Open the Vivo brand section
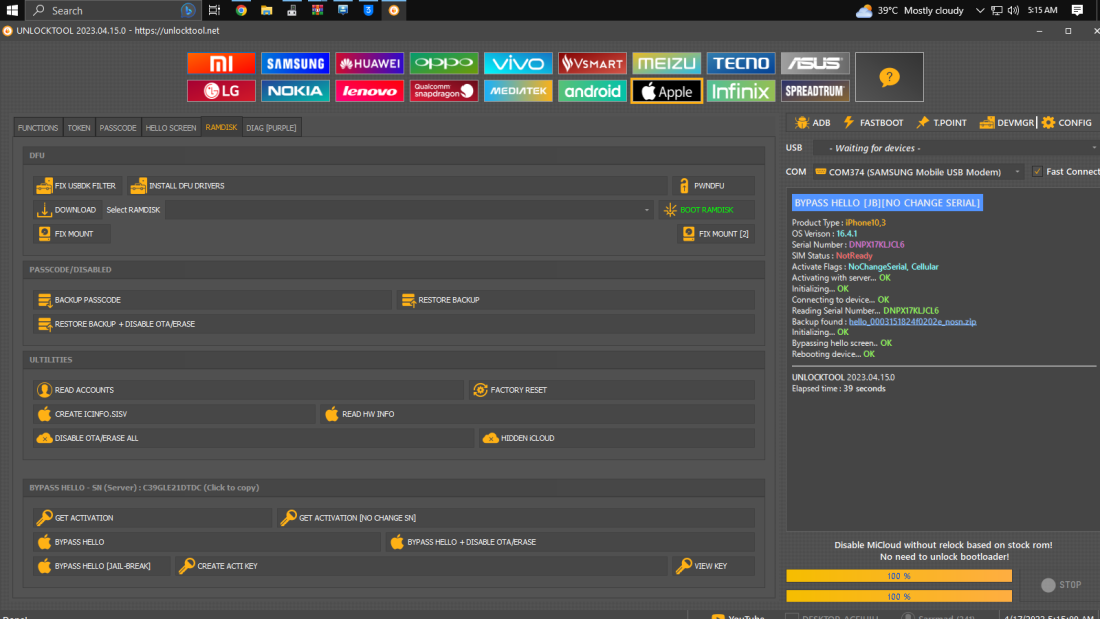The height and width of the screenshot is (619, 1100). [x=518, y=64]
